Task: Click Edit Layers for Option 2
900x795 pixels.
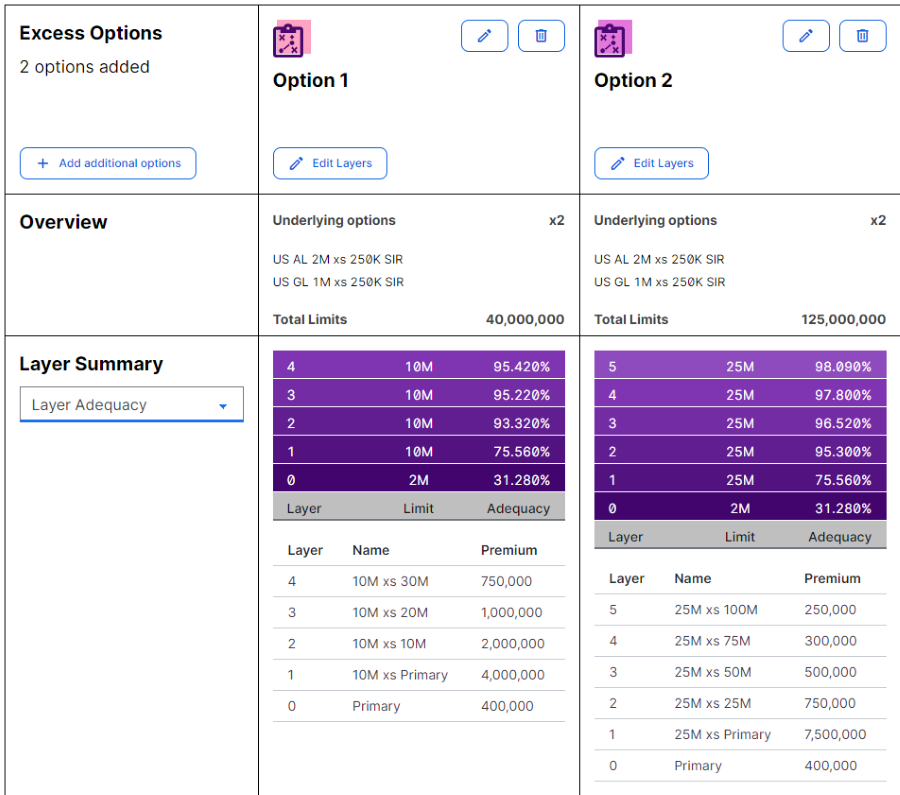Action: tap(651, 163)
